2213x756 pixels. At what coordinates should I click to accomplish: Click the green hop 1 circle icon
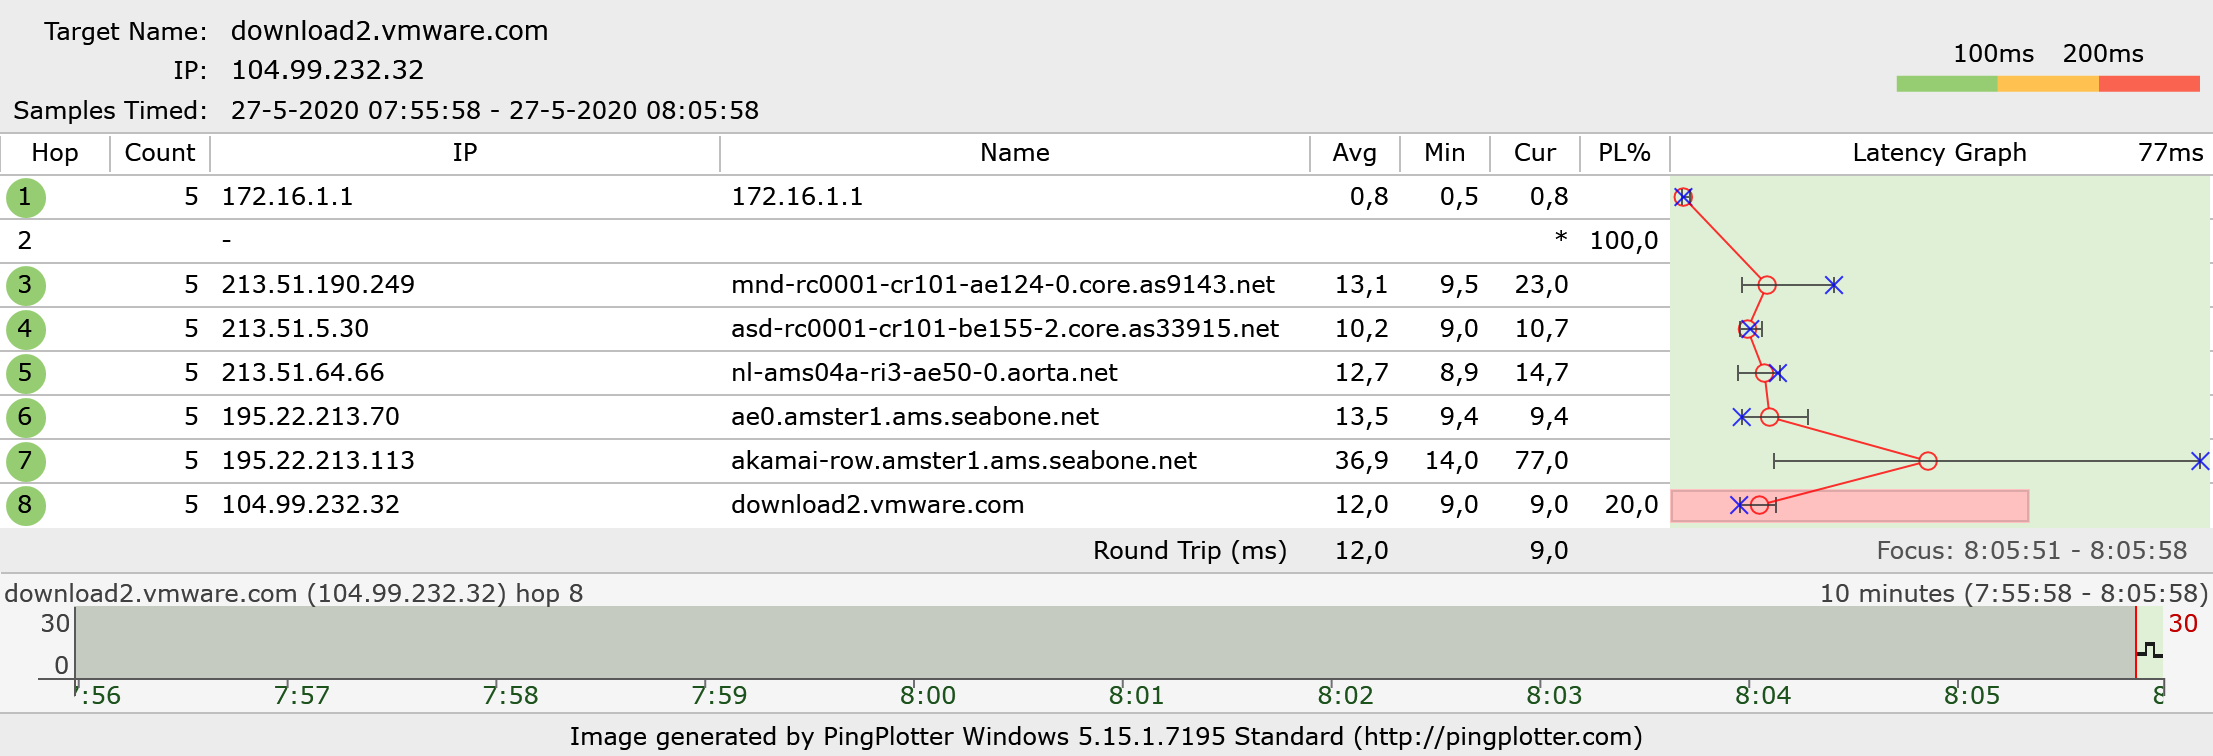point(25,197)
